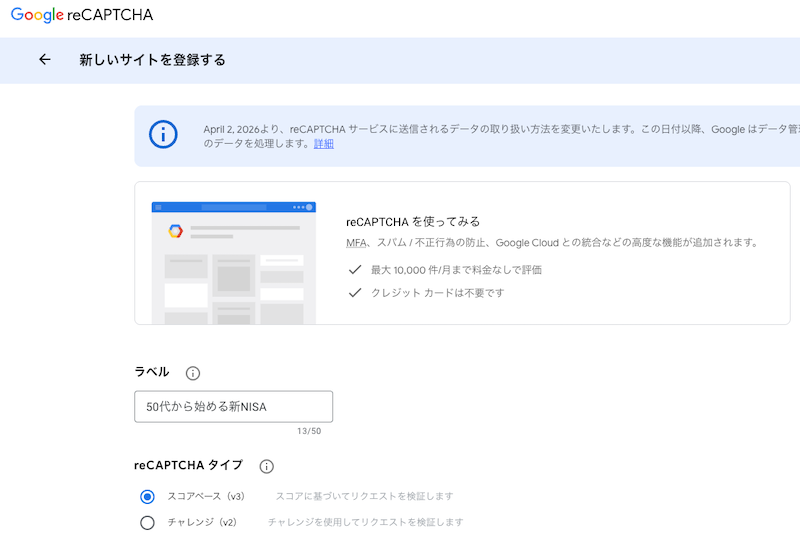Click the info icon next to ラベル
Image resolution: width=800 pixels, height=538 pixels.
(x=193, y=373)
